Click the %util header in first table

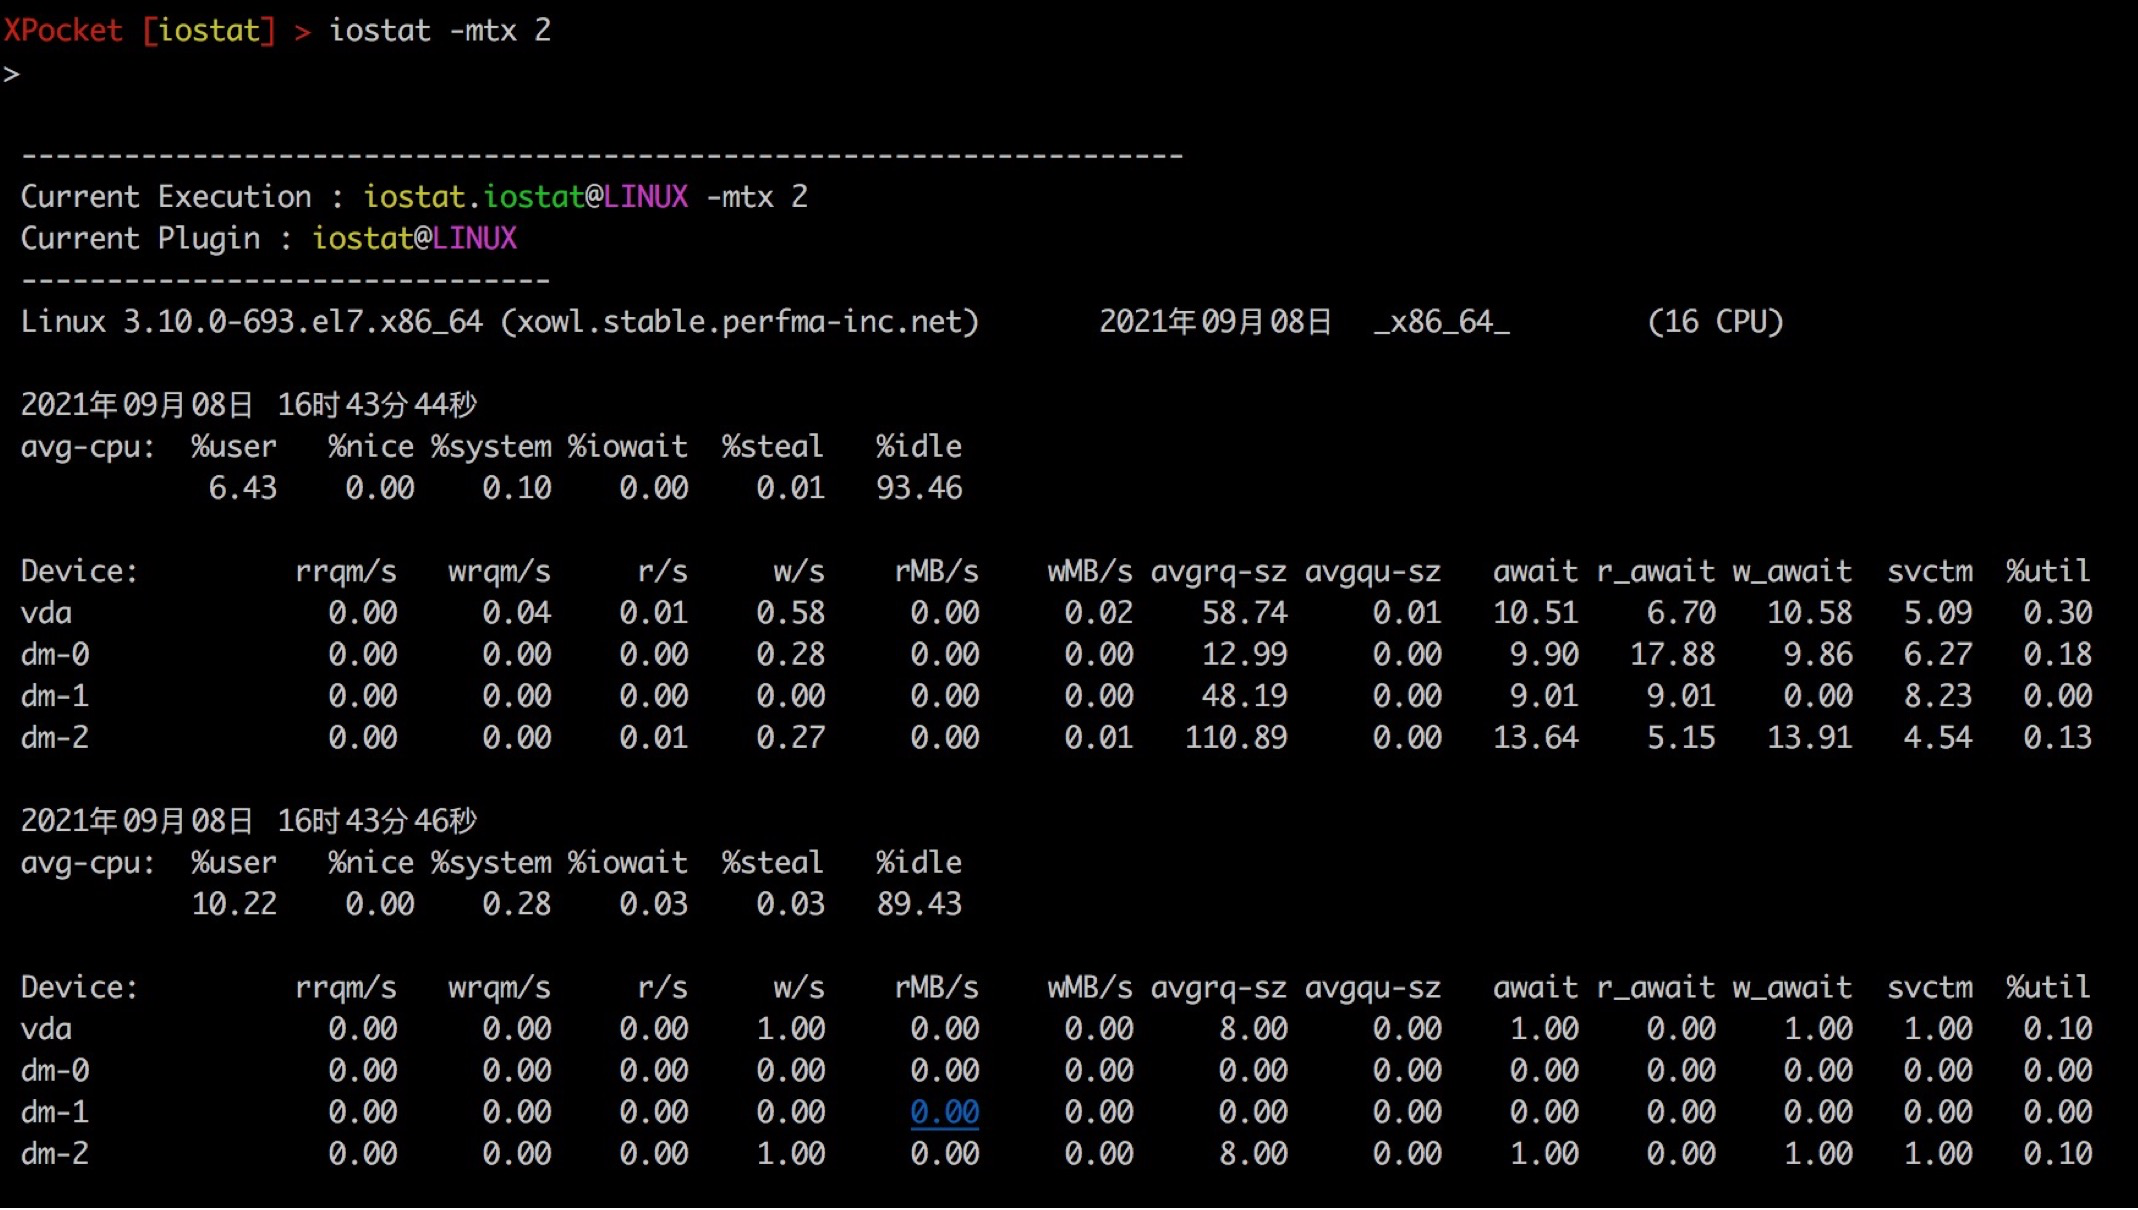[2048, 571]
